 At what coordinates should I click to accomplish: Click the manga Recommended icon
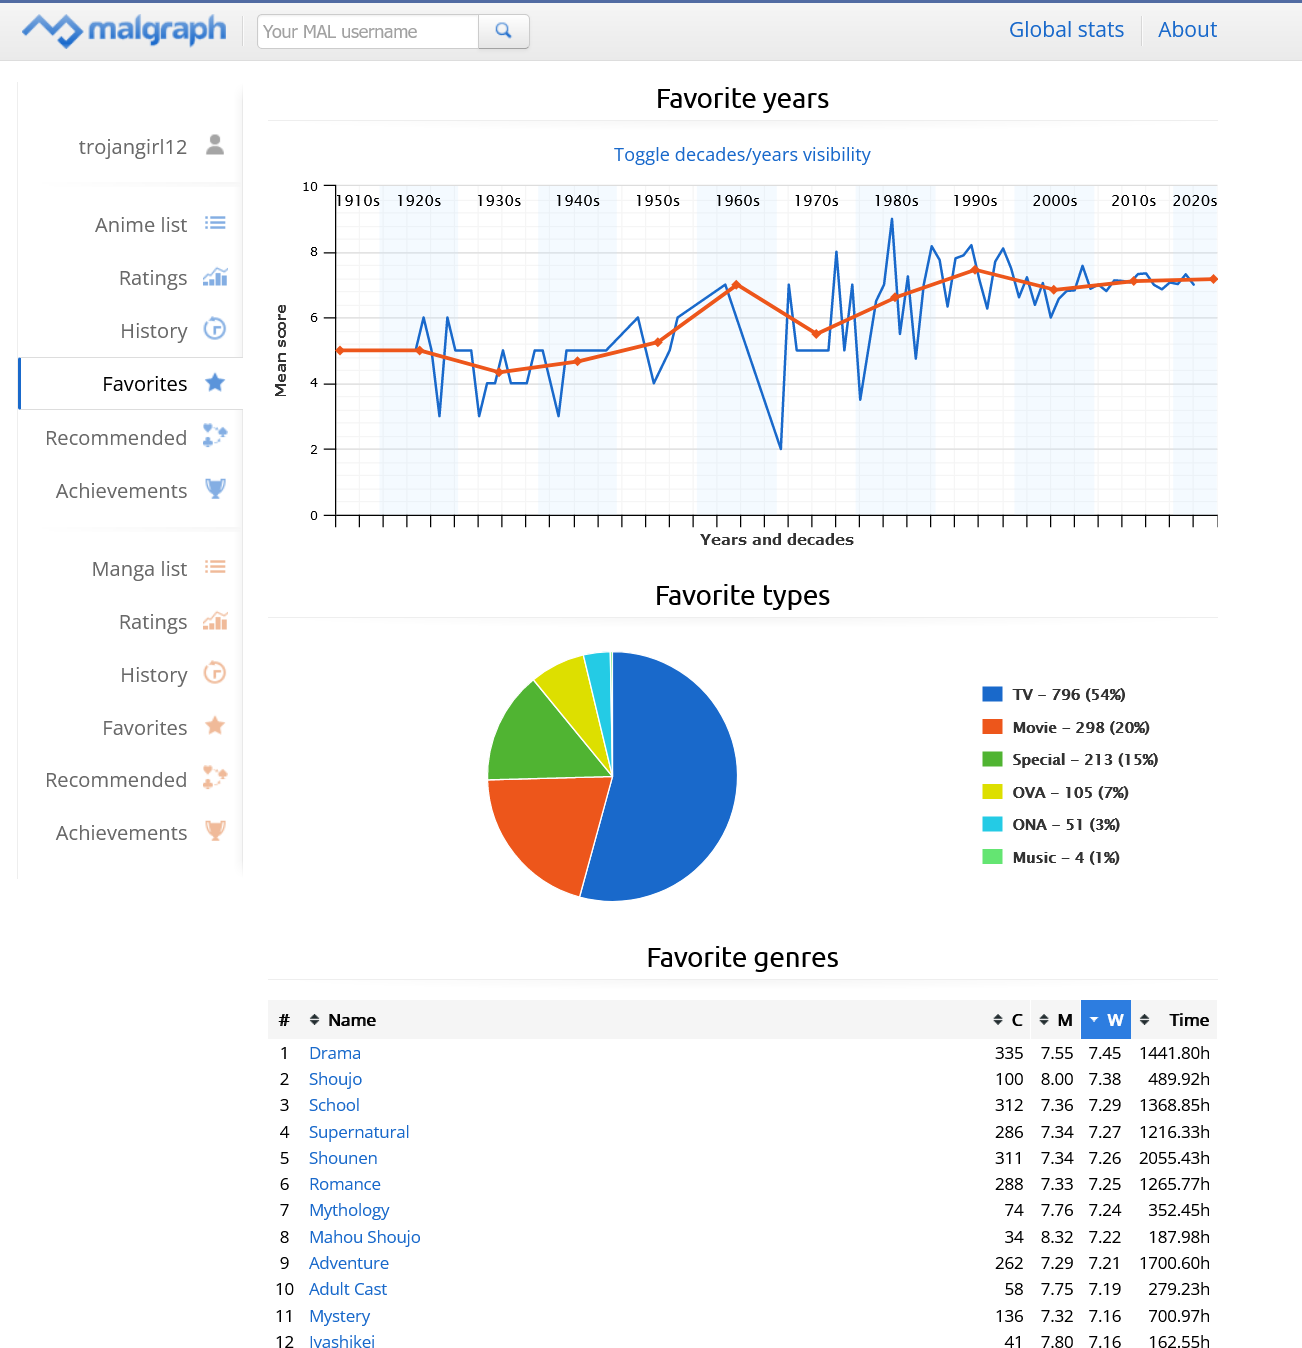[215, 778]
